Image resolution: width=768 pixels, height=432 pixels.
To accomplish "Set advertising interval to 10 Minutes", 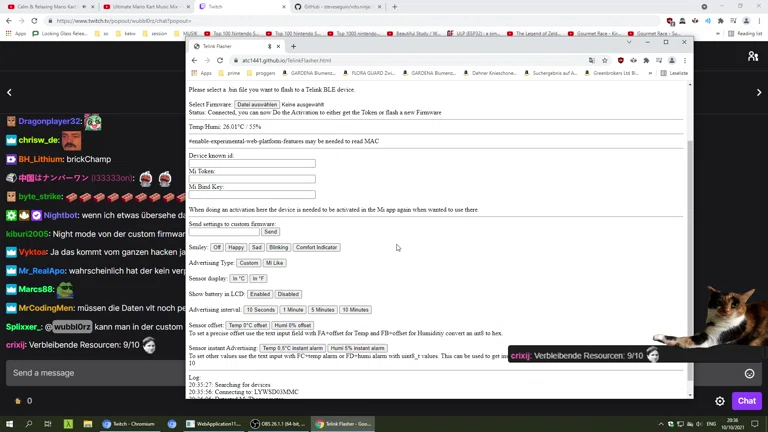I will [356, 310].
